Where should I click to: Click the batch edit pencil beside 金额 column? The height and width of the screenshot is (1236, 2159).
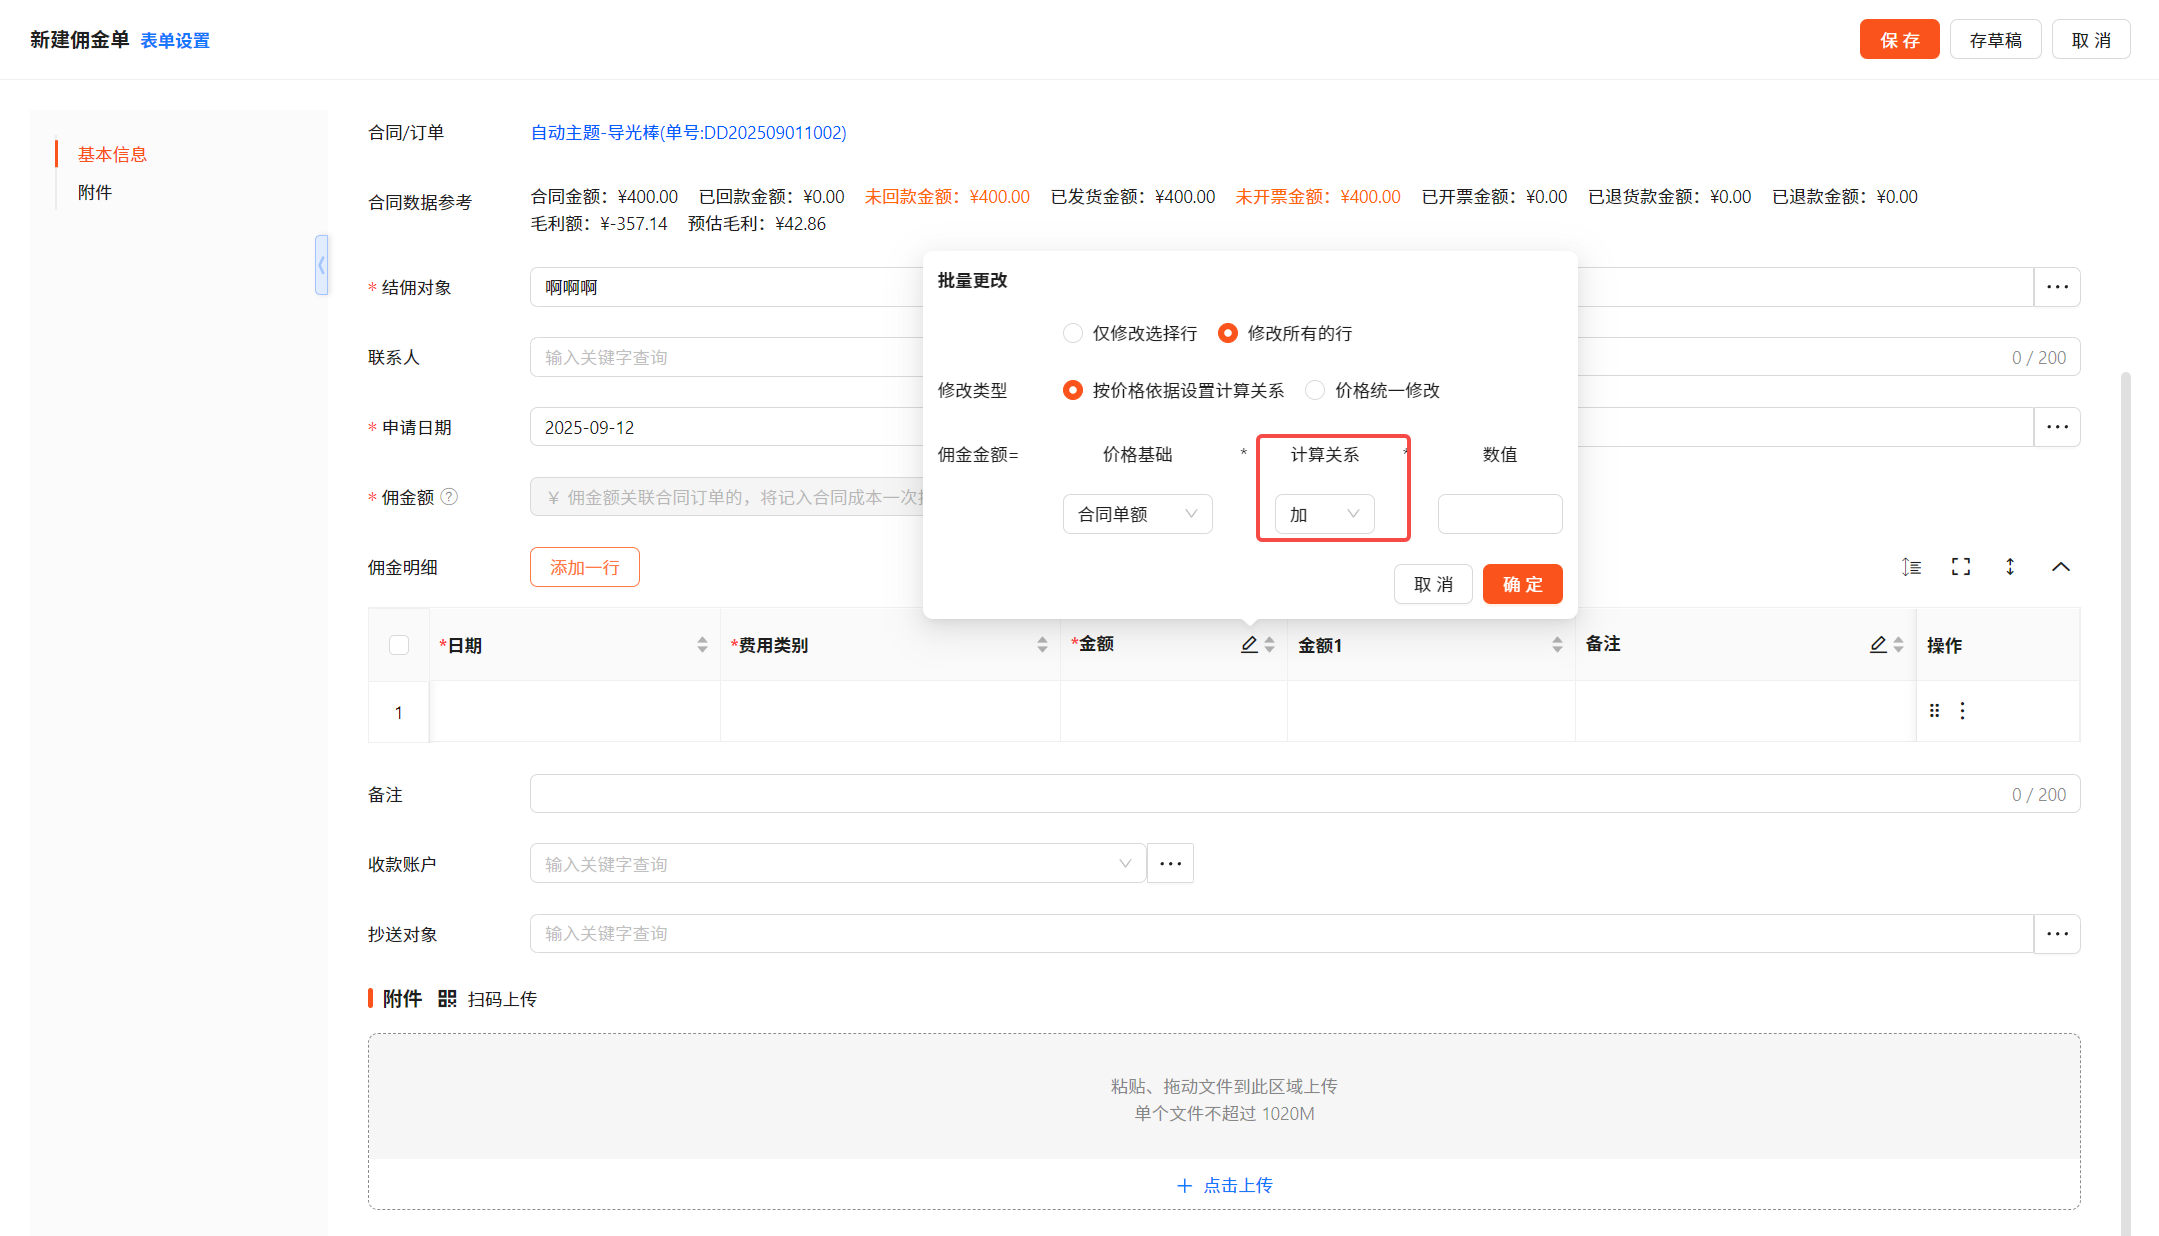coord(1249,645)
